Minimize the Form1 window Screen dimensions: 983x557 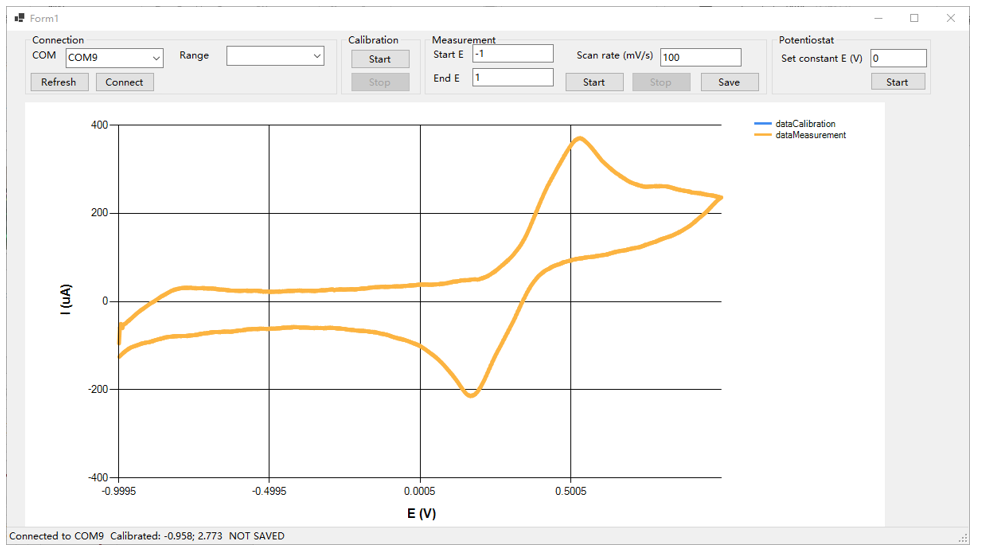click(877, 18)
